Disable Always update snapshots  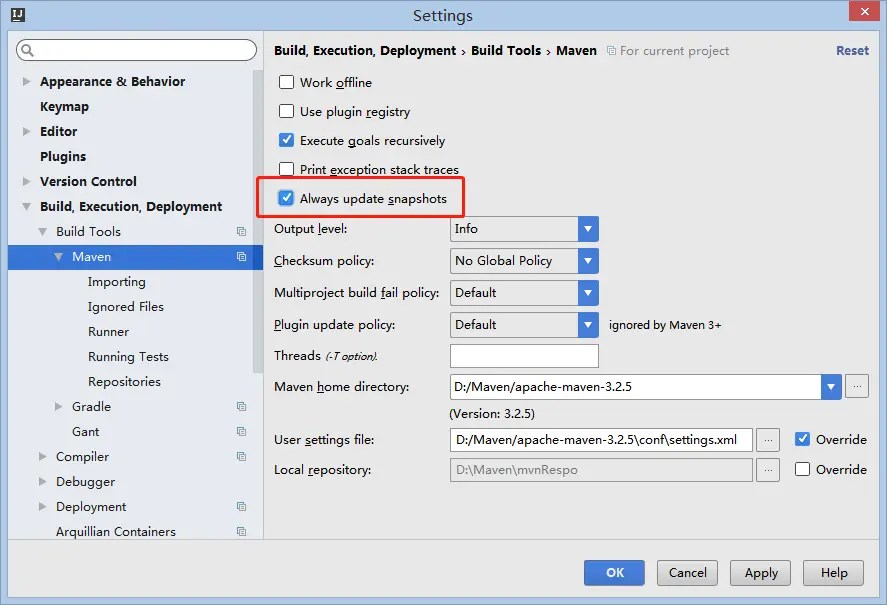pyautogui.click(x=285, y=197)
